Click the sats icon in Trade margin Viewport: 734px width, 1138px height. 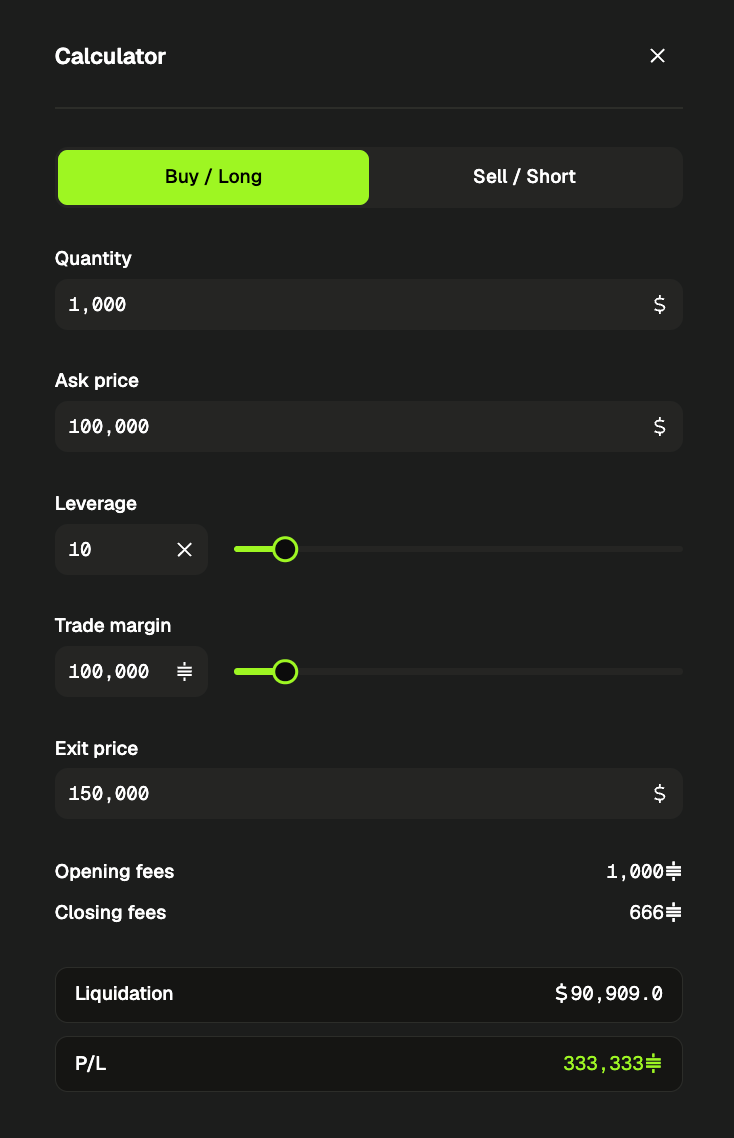coord(184,671)
